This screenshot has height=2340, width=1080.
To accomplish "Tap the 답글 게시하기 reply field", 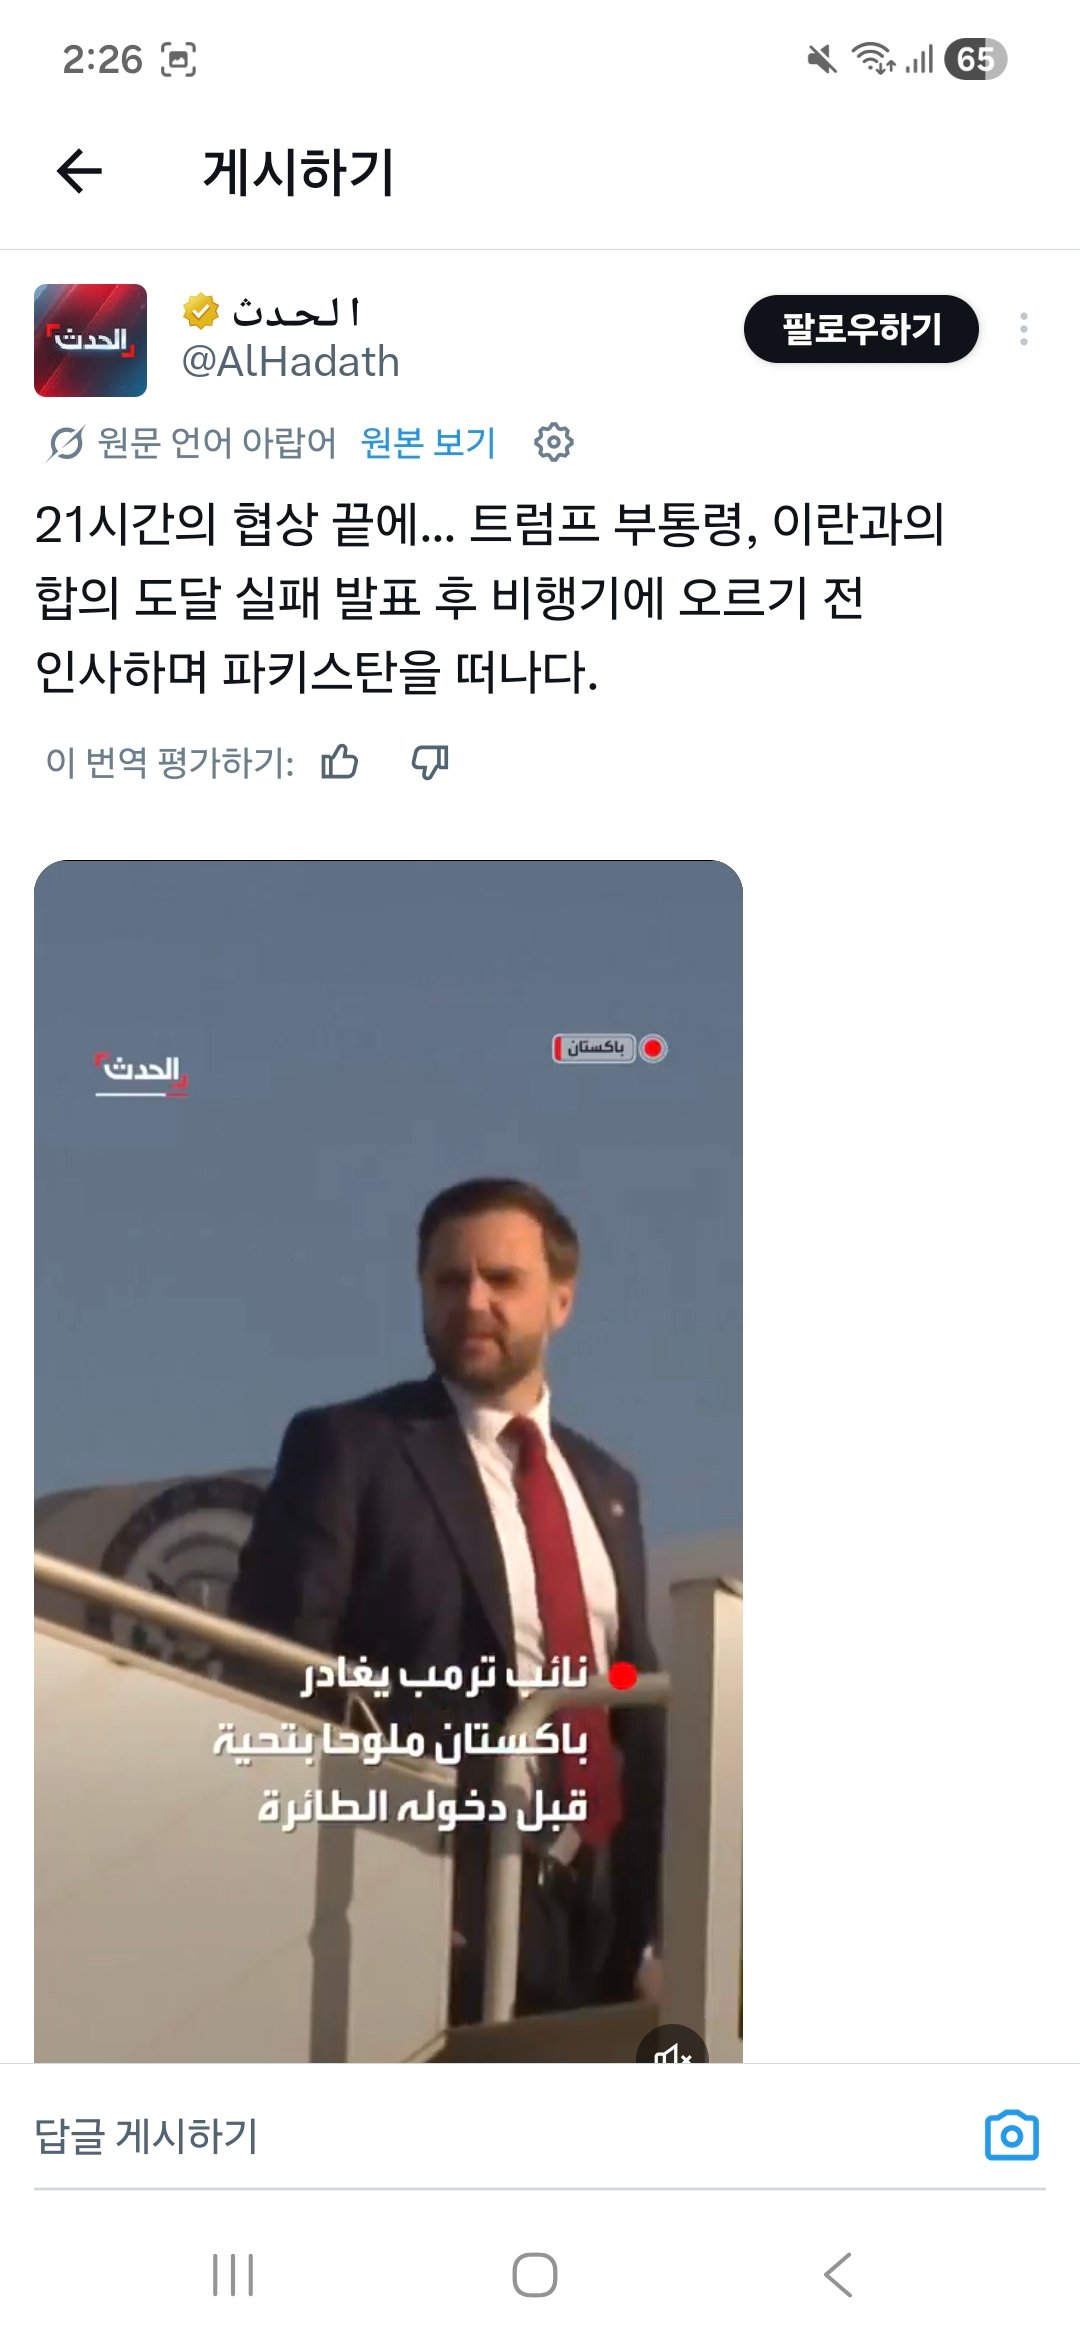I will (x=500, y=2137).
